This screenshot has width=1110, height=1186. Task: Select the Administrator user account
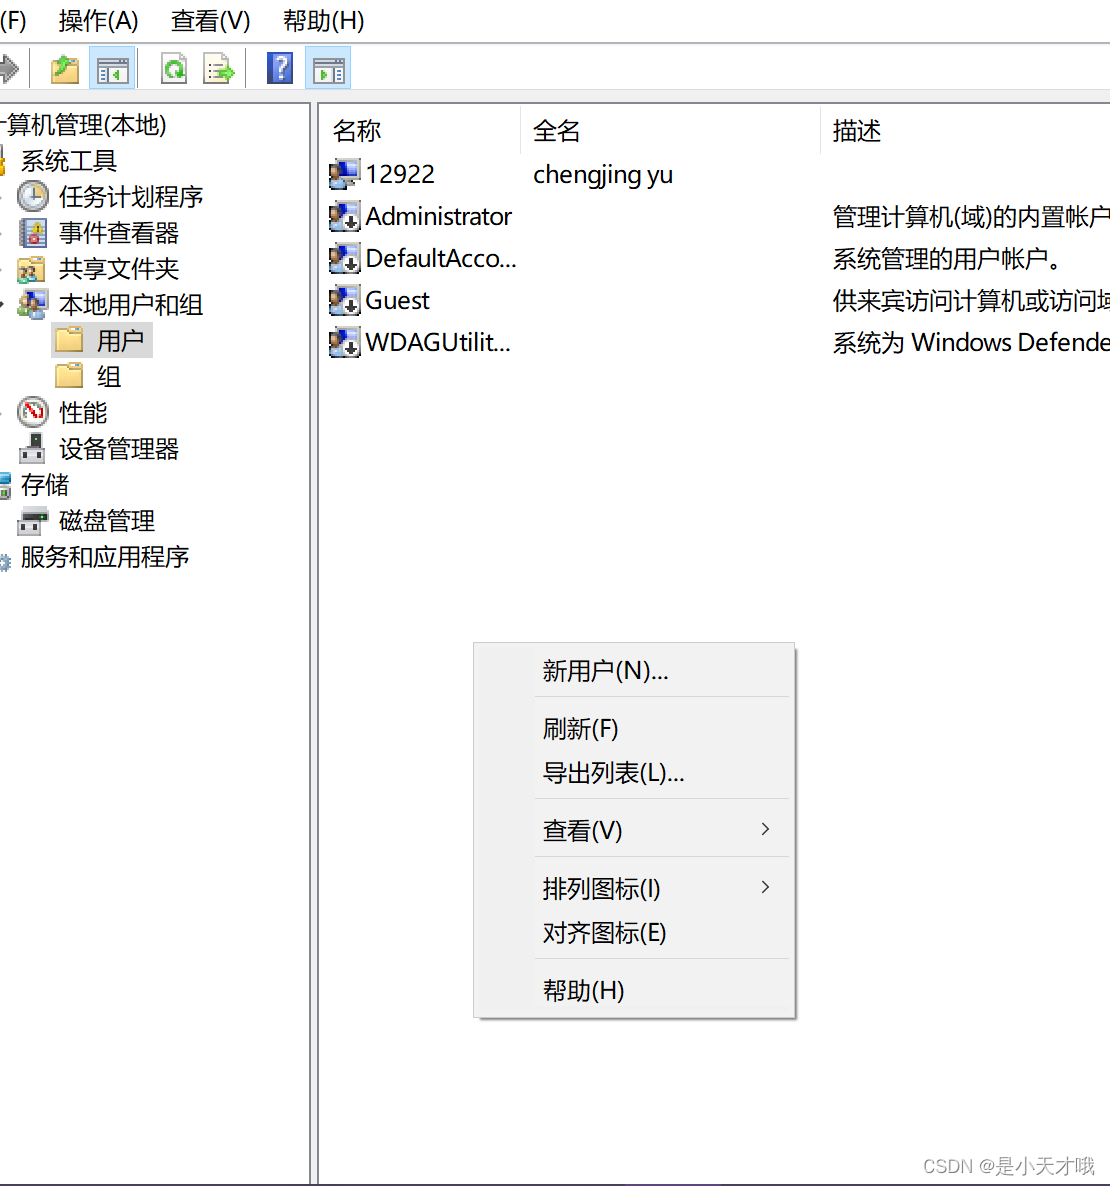tap(438, 216)
